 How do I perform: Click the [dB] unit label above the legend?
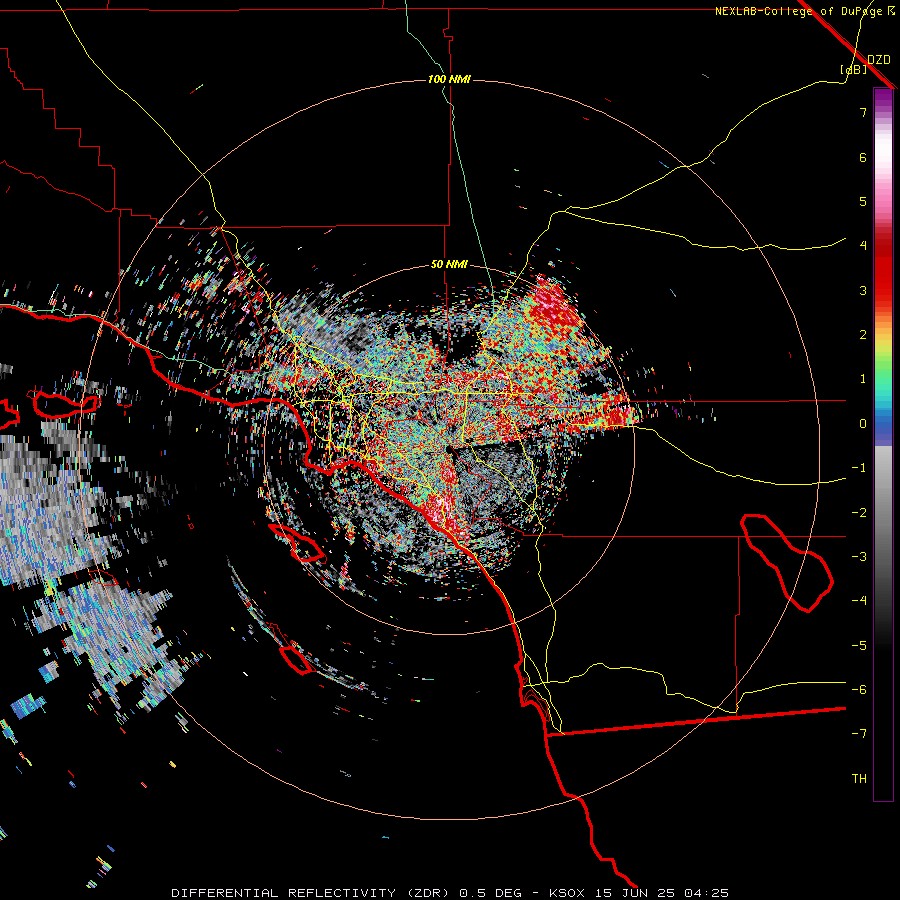(854, 69)
